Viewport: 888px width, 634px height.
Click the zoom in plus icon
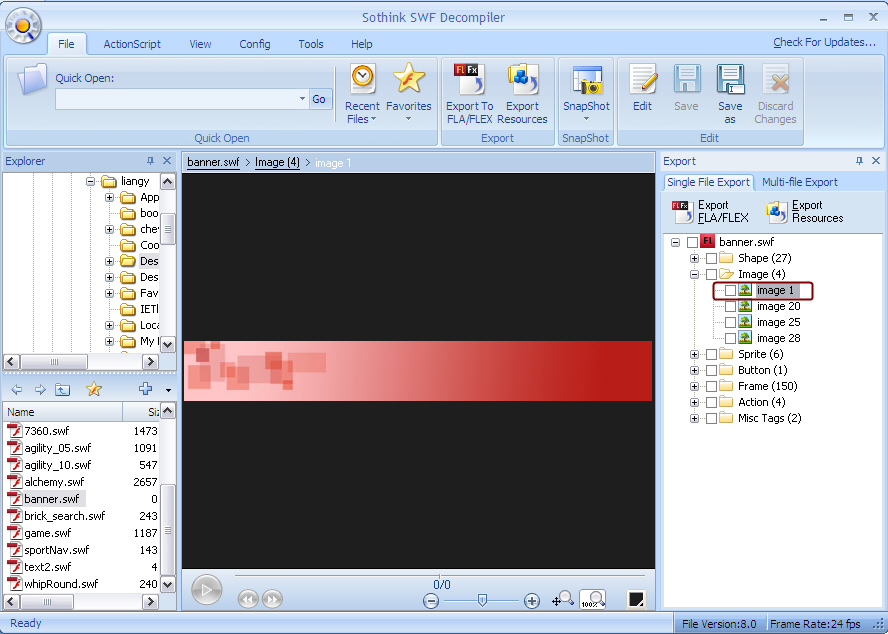[532, 601]
